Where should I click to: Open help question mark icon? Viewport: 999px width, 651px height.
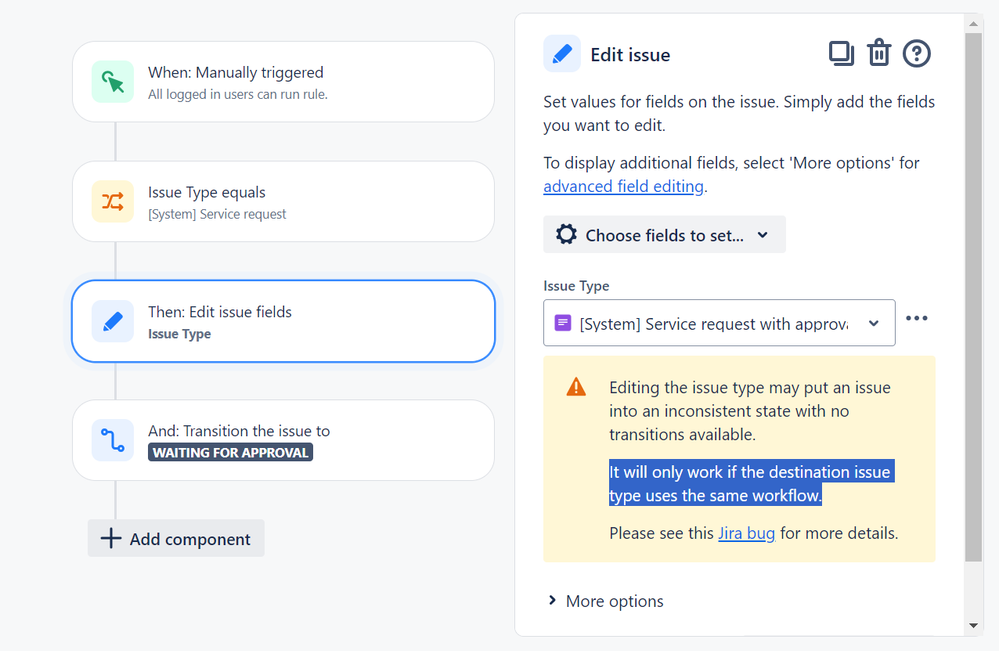(x=916, y=54)
